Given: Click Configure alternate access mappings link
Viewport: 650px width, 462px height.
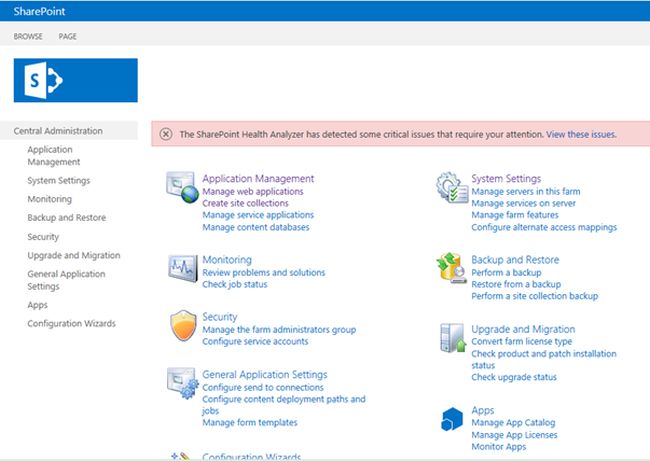Looking at the screenshot, I should click(x=544, y=227).
